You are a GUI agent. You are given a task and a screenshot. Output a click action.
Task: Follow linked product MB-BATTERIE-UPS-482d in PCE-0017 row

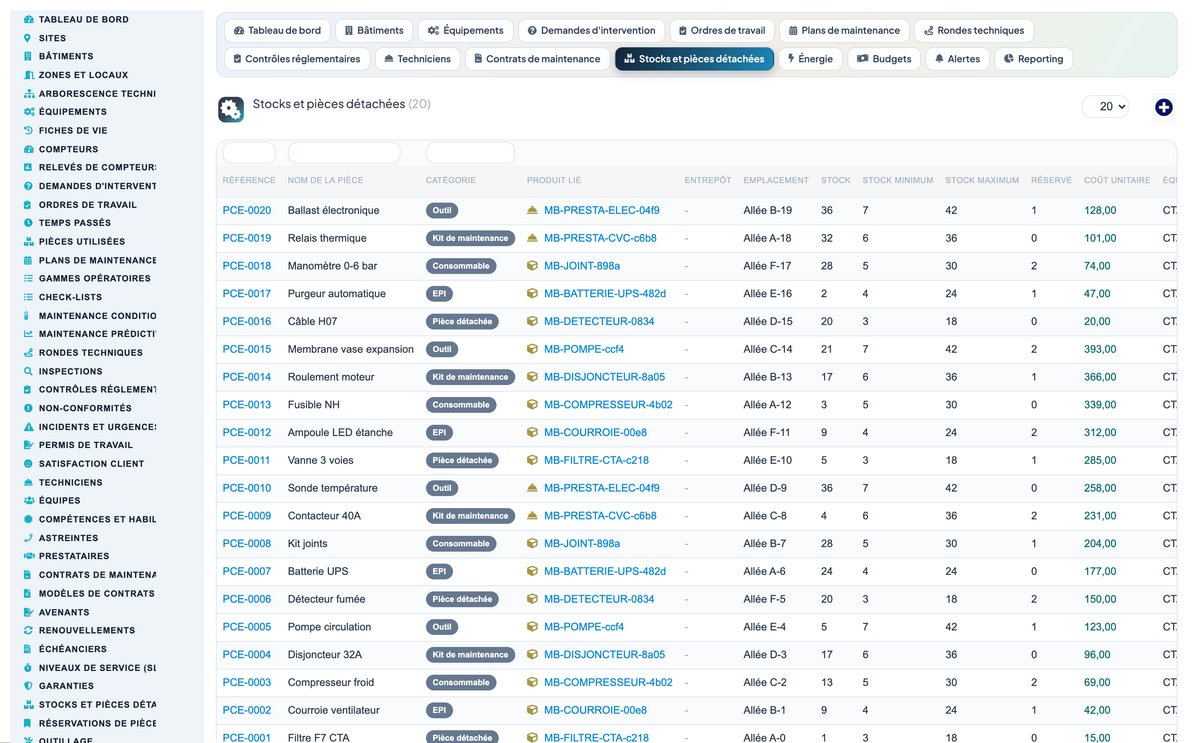(x=604, y=294)
